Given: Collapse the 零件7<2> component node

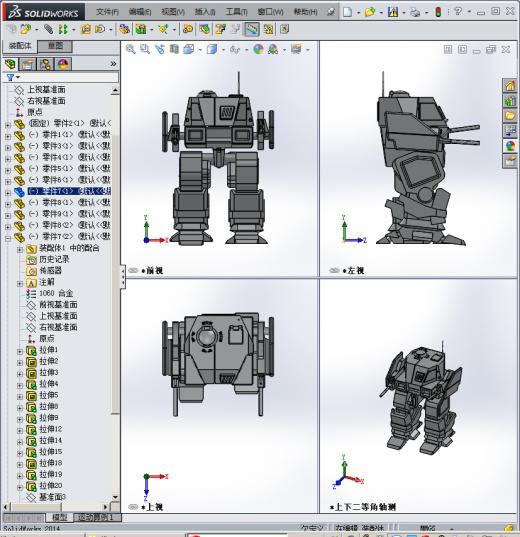Looking at the screenshot, I should 8,238.
